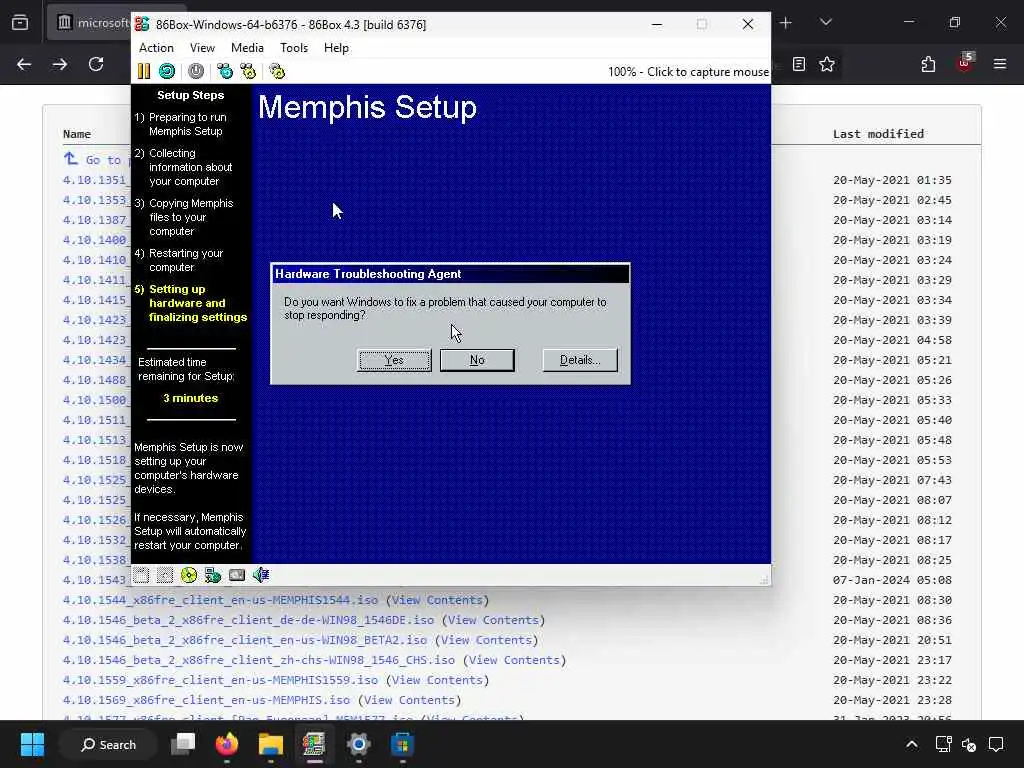Open 4.10.1546 WIN98_1546_CHS.iso link

click(x=259, y=660)
